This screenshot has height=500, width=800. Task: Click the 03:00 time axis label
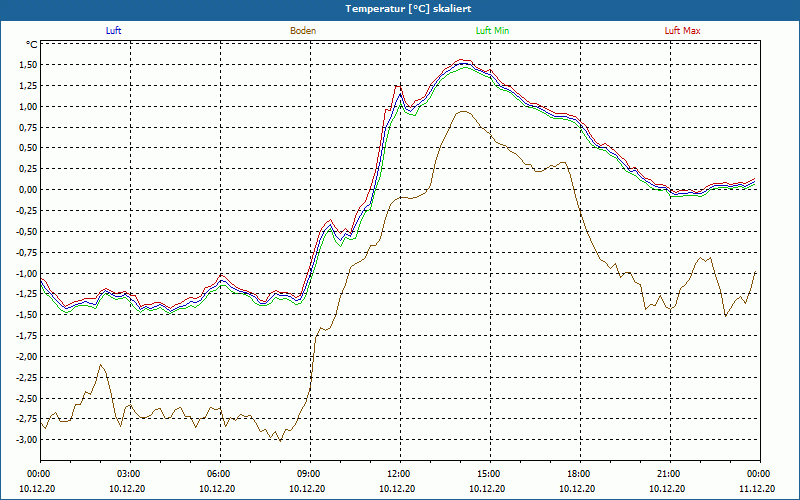pyautogui.click(x=130, y=474)
